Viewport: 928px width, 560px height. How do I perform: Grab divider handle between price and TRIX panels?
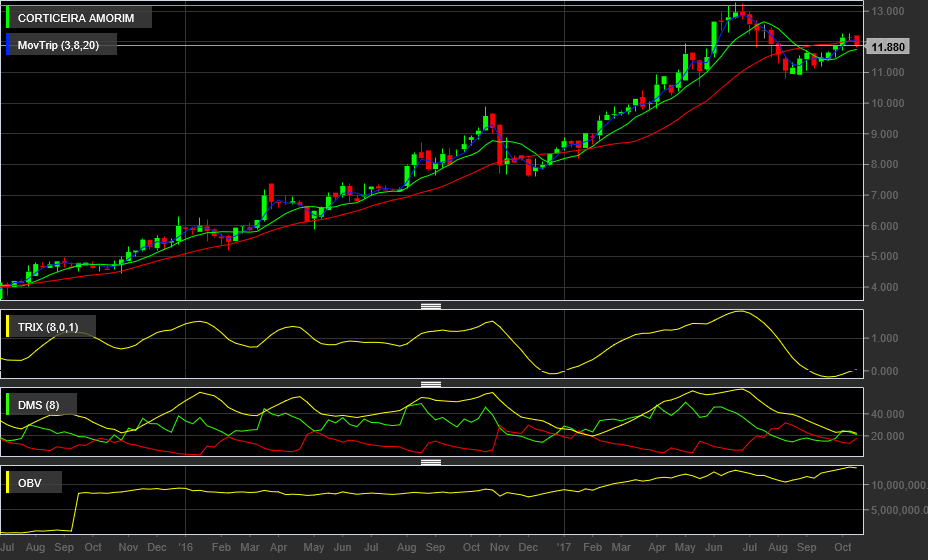coord(431,306)
